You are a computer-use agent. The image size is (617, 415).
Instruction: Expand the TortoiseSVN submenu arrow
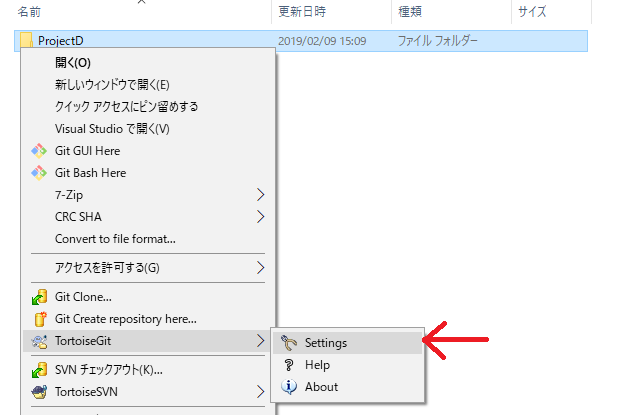point(260,392)
